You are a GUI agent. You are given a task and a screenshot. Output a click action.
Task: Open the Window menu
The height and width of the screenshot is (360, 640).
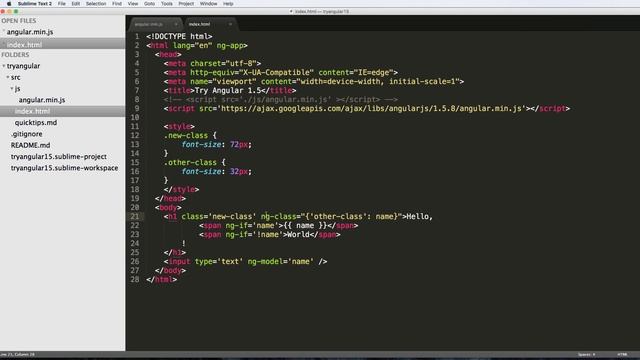(x=209, y=4)
